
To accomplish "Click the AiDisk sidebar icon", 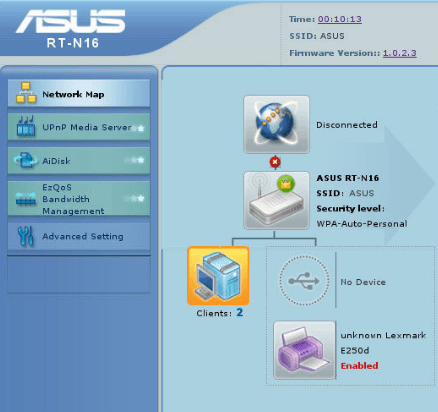I will click(x=25, y=160).
